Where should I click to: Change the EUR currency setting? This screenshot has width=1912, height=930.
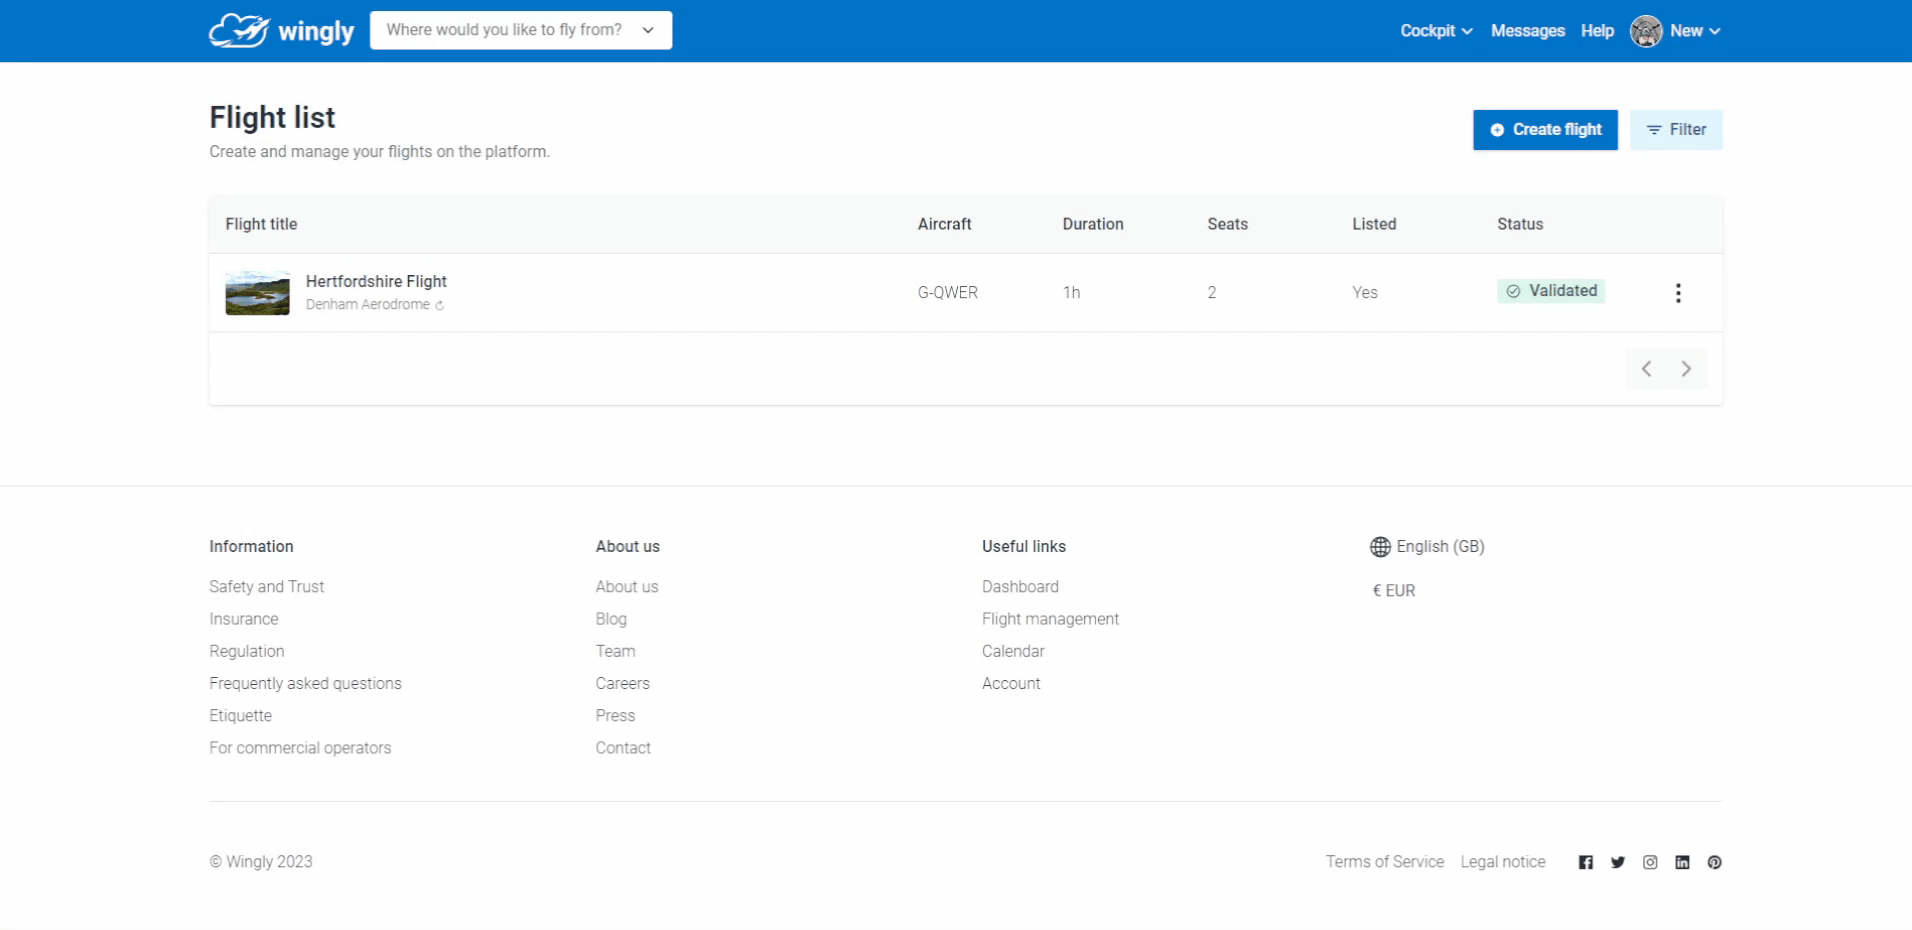pos(1393,591)
